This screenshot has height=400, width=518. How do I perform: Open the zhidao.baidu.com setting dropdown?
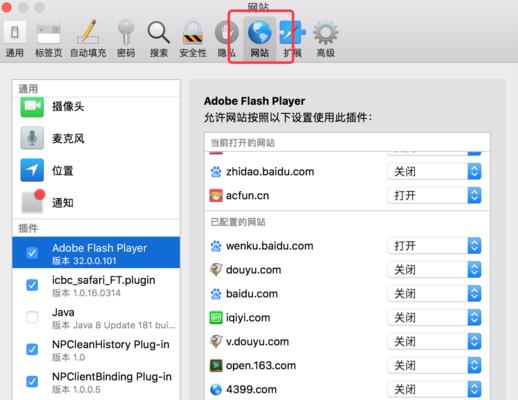click(x=434, y=172)
